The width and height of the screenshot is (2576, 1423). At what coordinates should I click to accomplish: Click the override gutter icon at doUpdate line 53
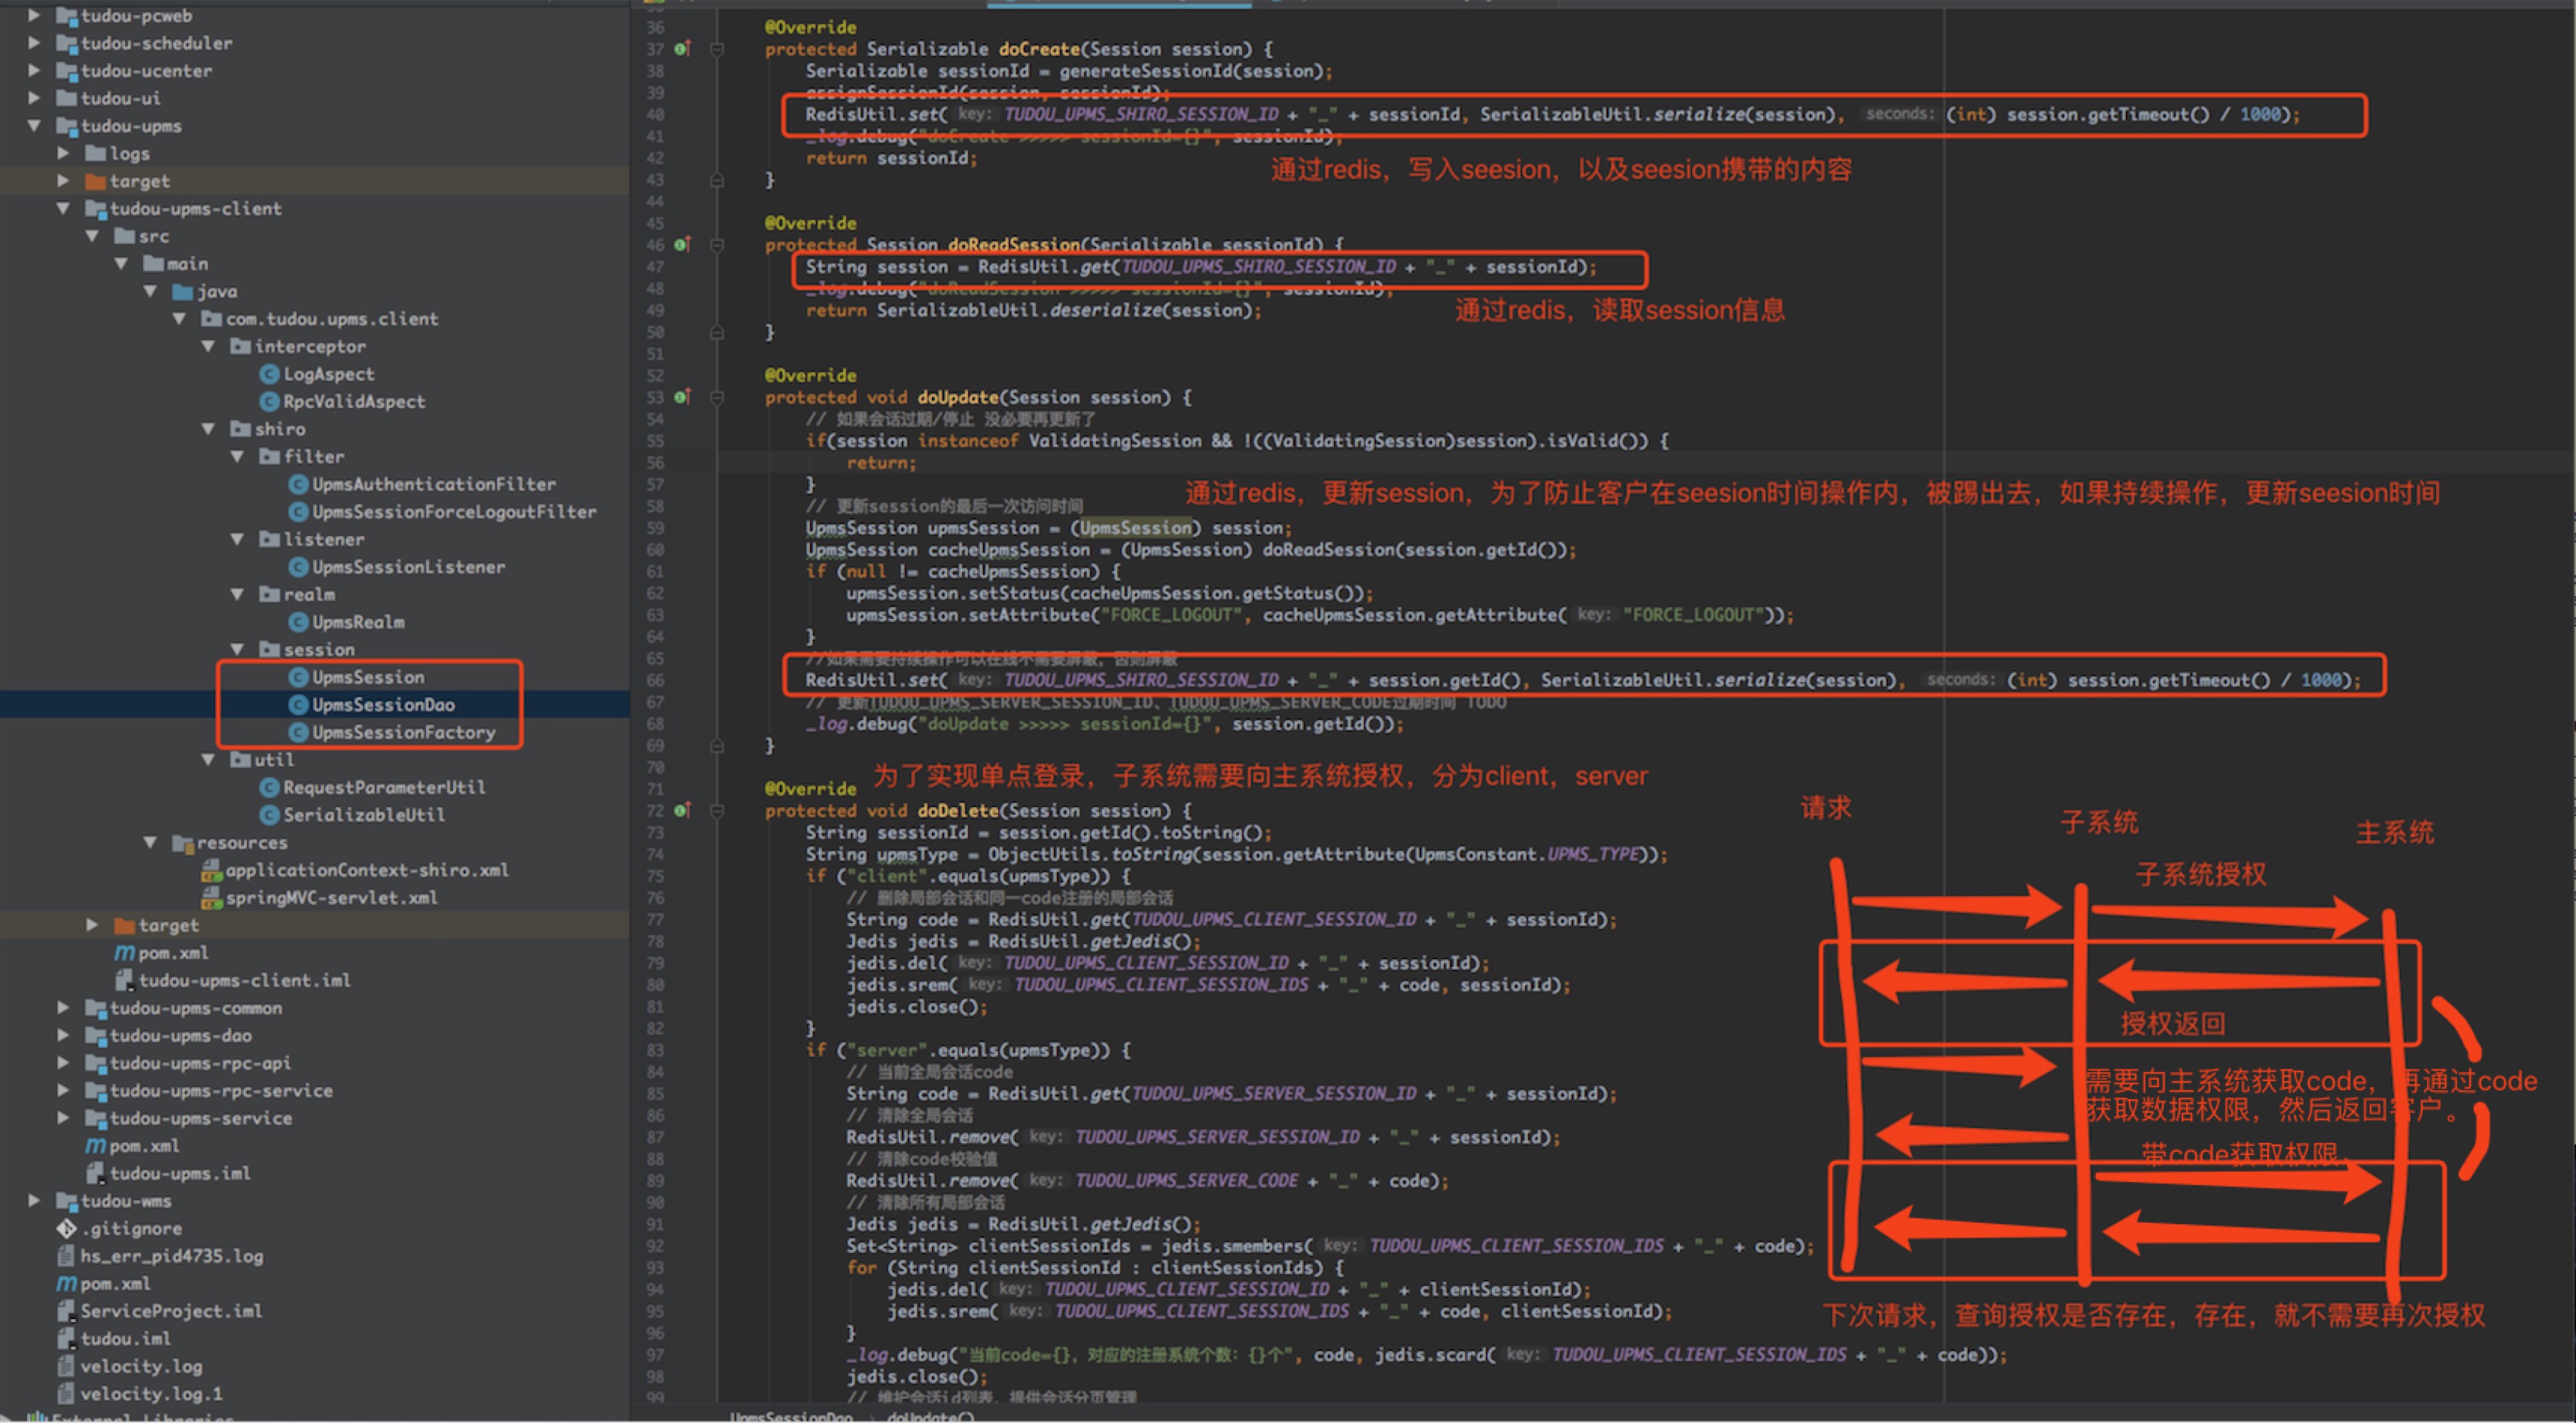coord(682,397)
